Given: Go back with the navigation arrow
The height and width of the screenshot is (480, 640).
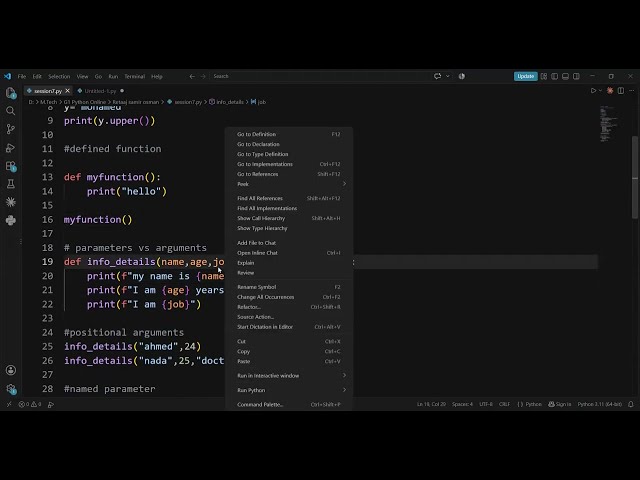Looking at the screenshot, I should [x=192, y=76].
